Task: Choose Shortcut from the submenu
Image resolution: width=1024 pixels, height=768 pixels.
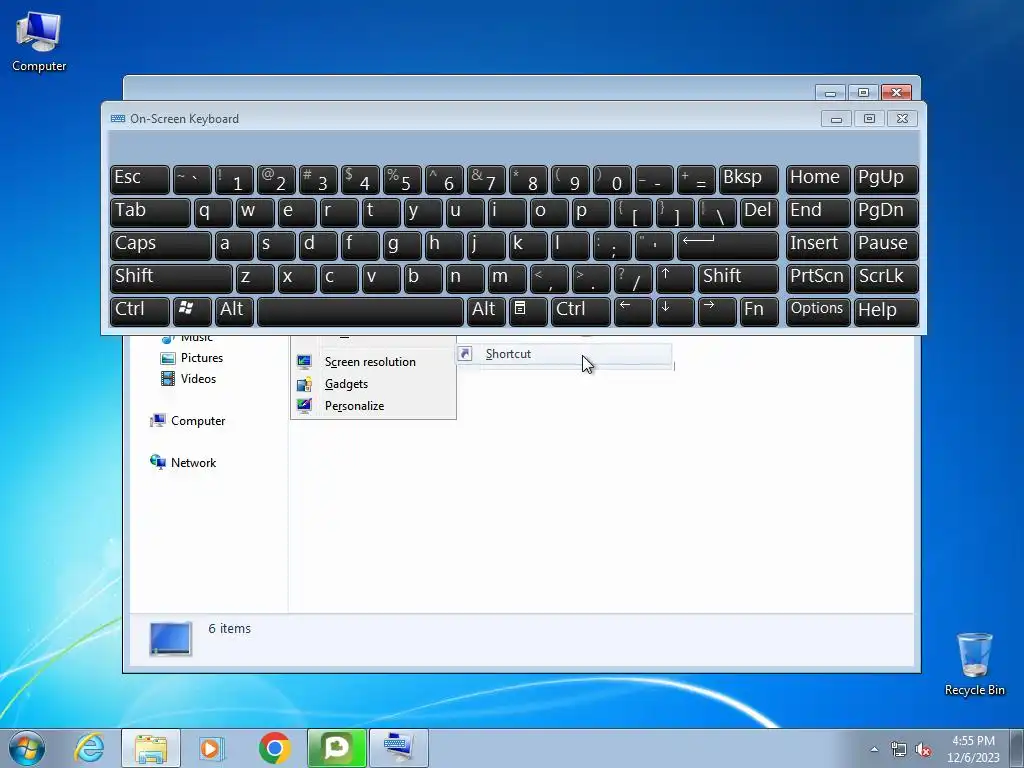Action: pyautogui.click(x=564, y=354)
